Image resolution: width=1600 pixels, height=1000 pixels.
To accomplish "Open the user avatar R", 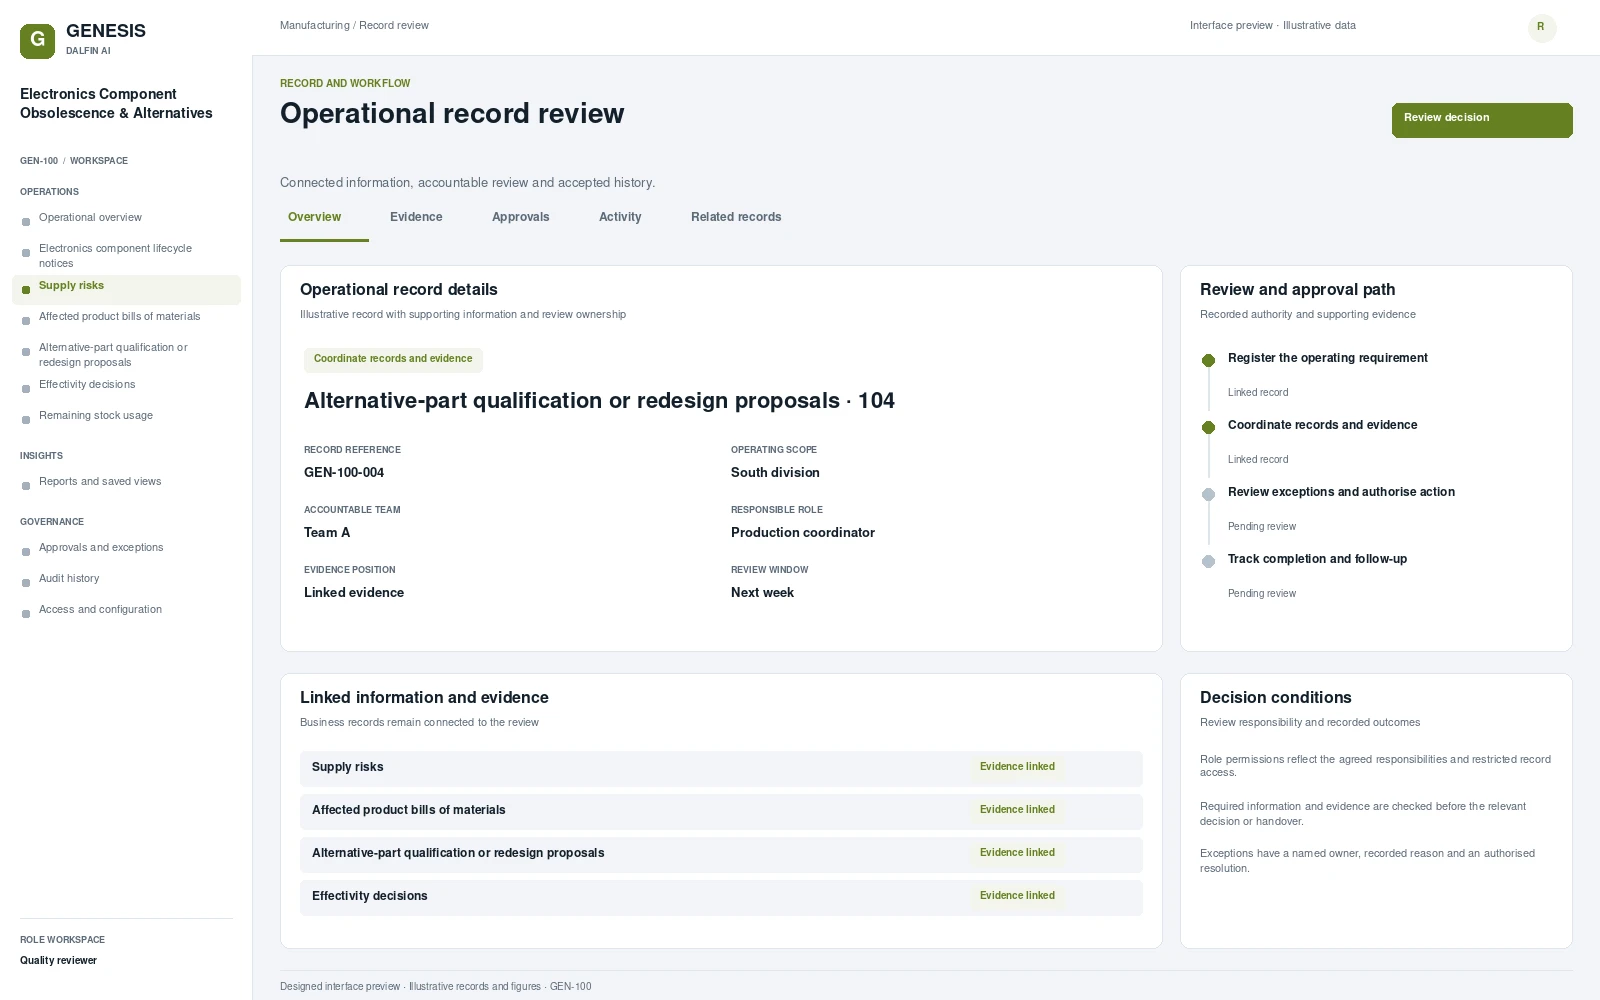I will [1542, 27].
